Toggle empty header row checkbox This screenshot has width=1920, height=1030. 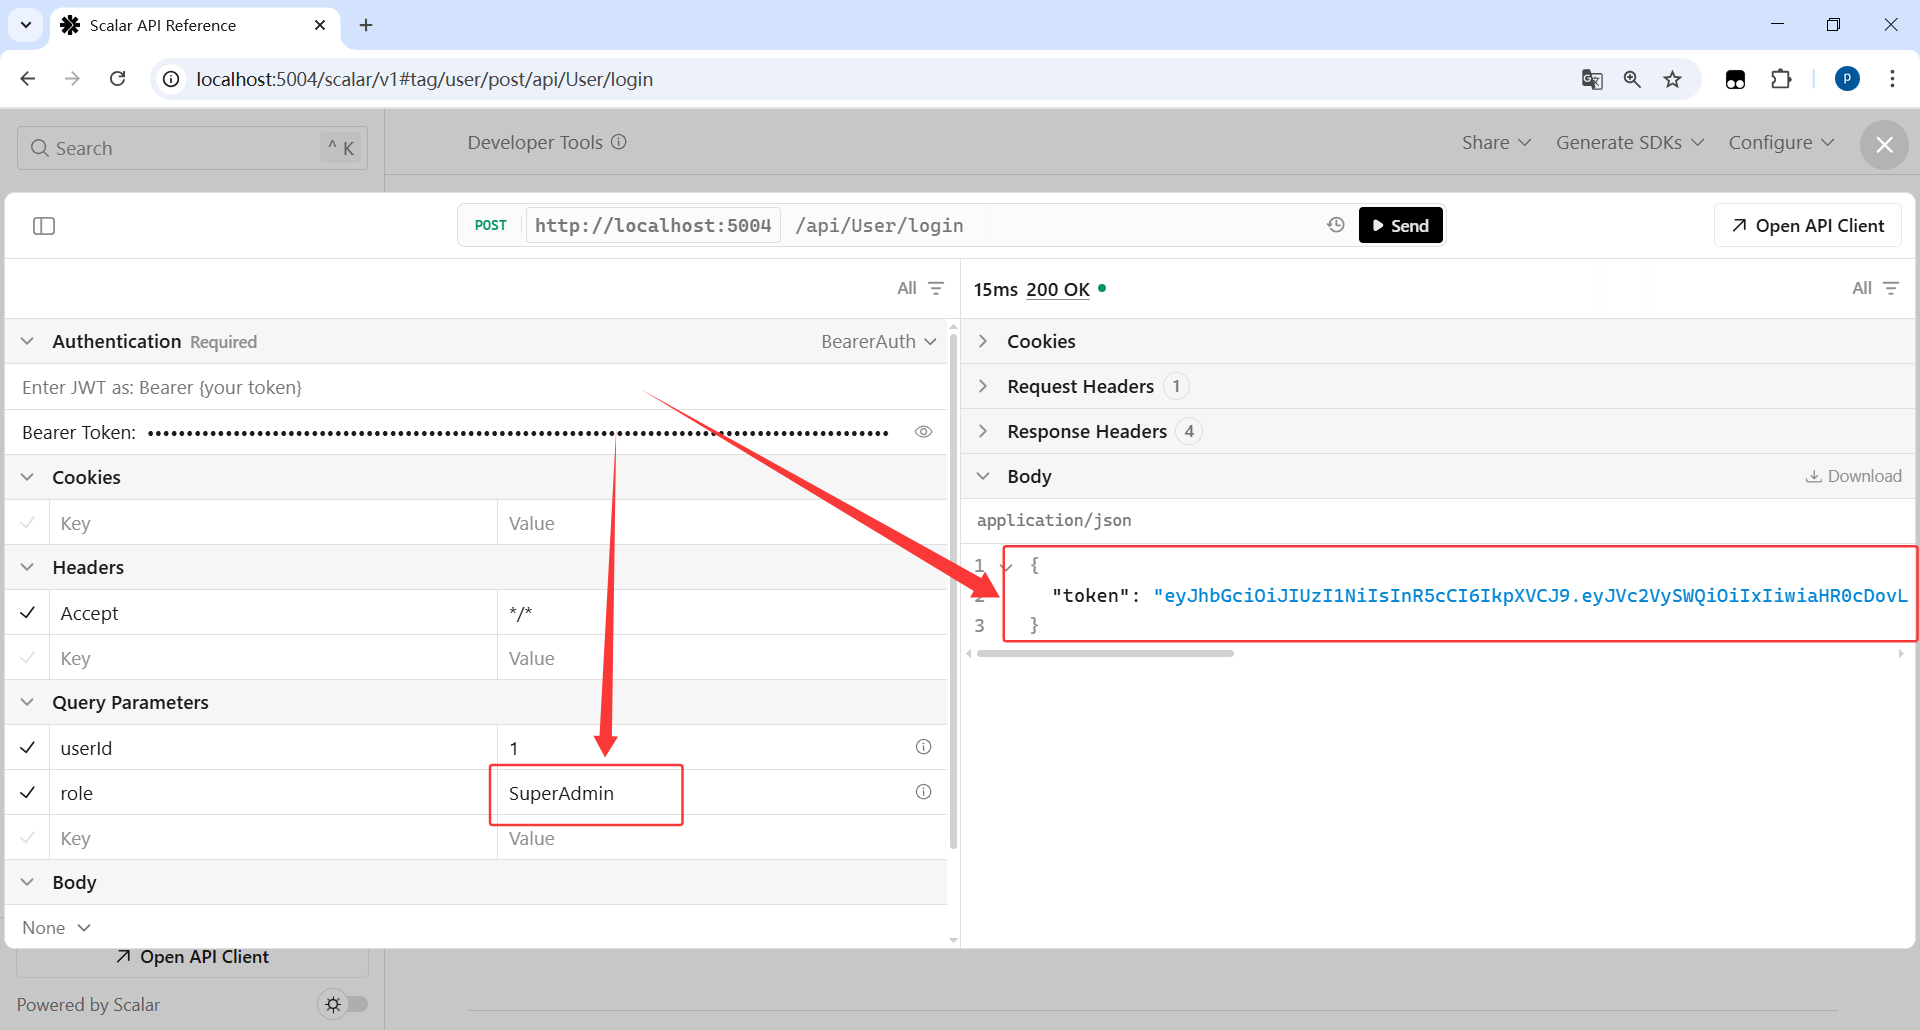click(28, 657)
